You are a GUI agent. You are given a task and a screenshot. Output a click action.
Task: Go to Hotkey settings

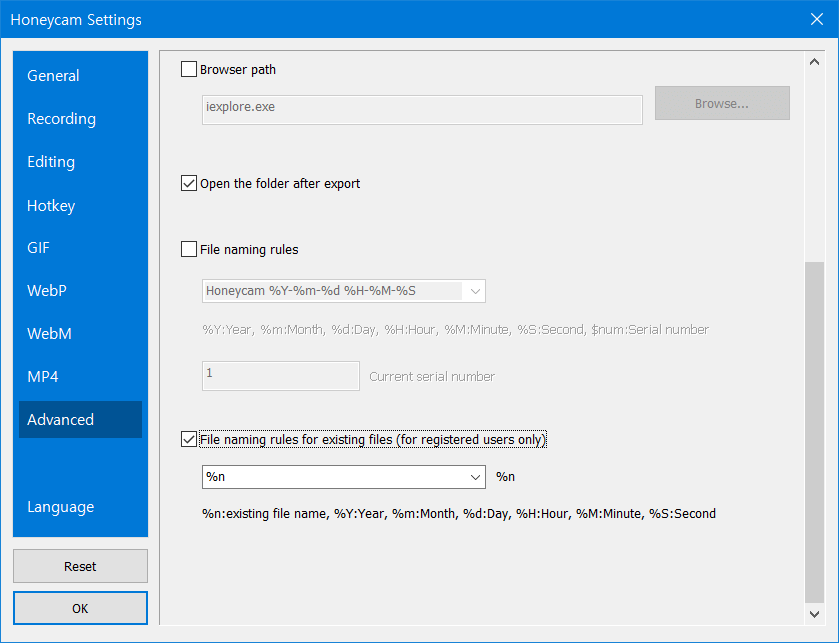tap(51, 206)
